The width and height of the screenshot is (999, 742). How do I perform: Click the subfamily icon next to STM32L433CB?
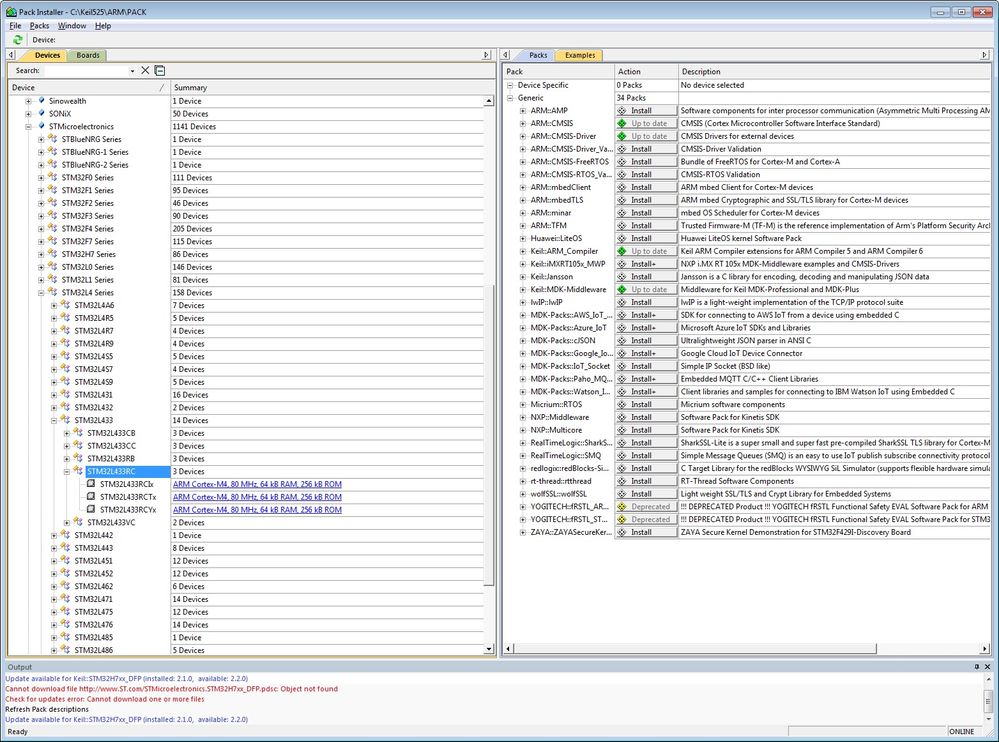78,432
